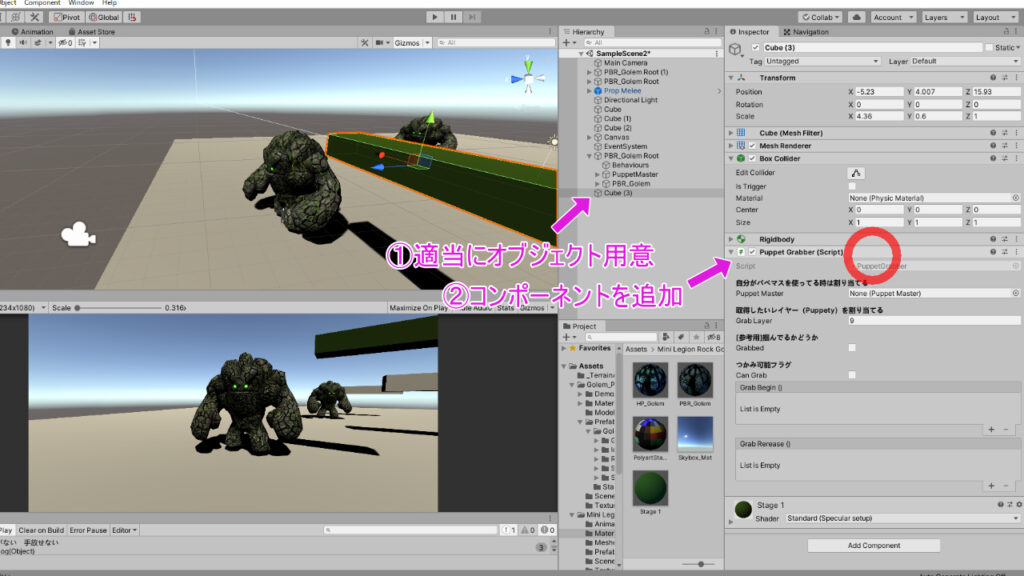Click the Pause button next to Play
1024x576 pixels.
click(452, 17)
